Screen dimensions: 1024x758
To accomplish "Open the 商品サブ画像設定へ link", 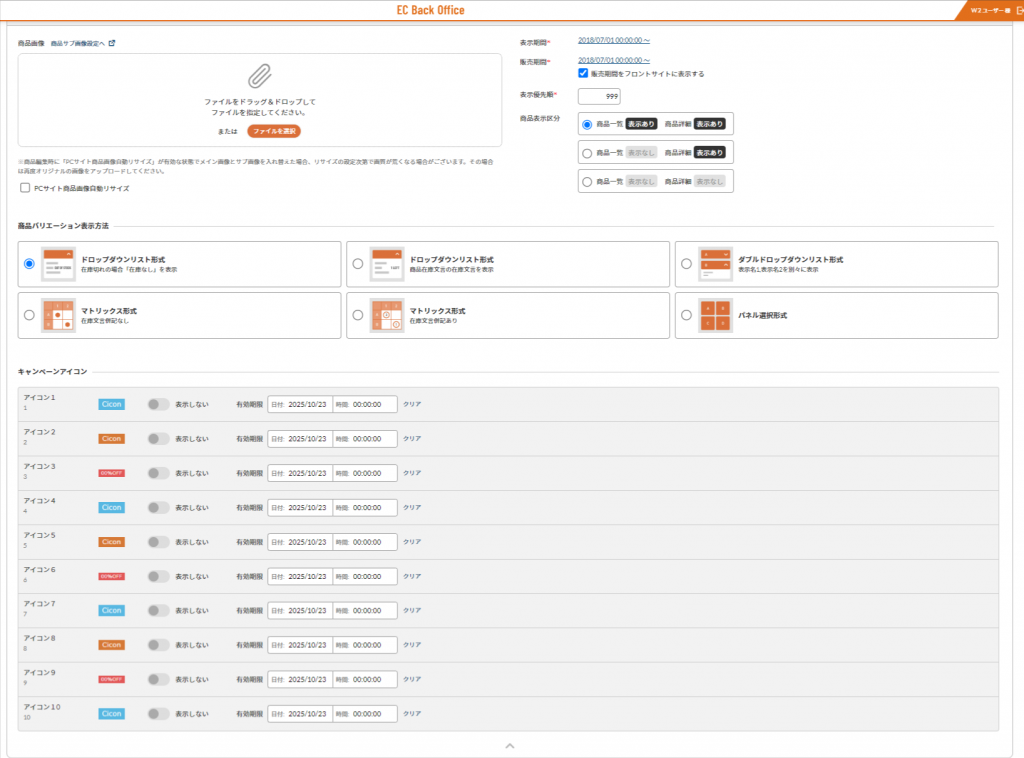I will click(x=77, y=43).
